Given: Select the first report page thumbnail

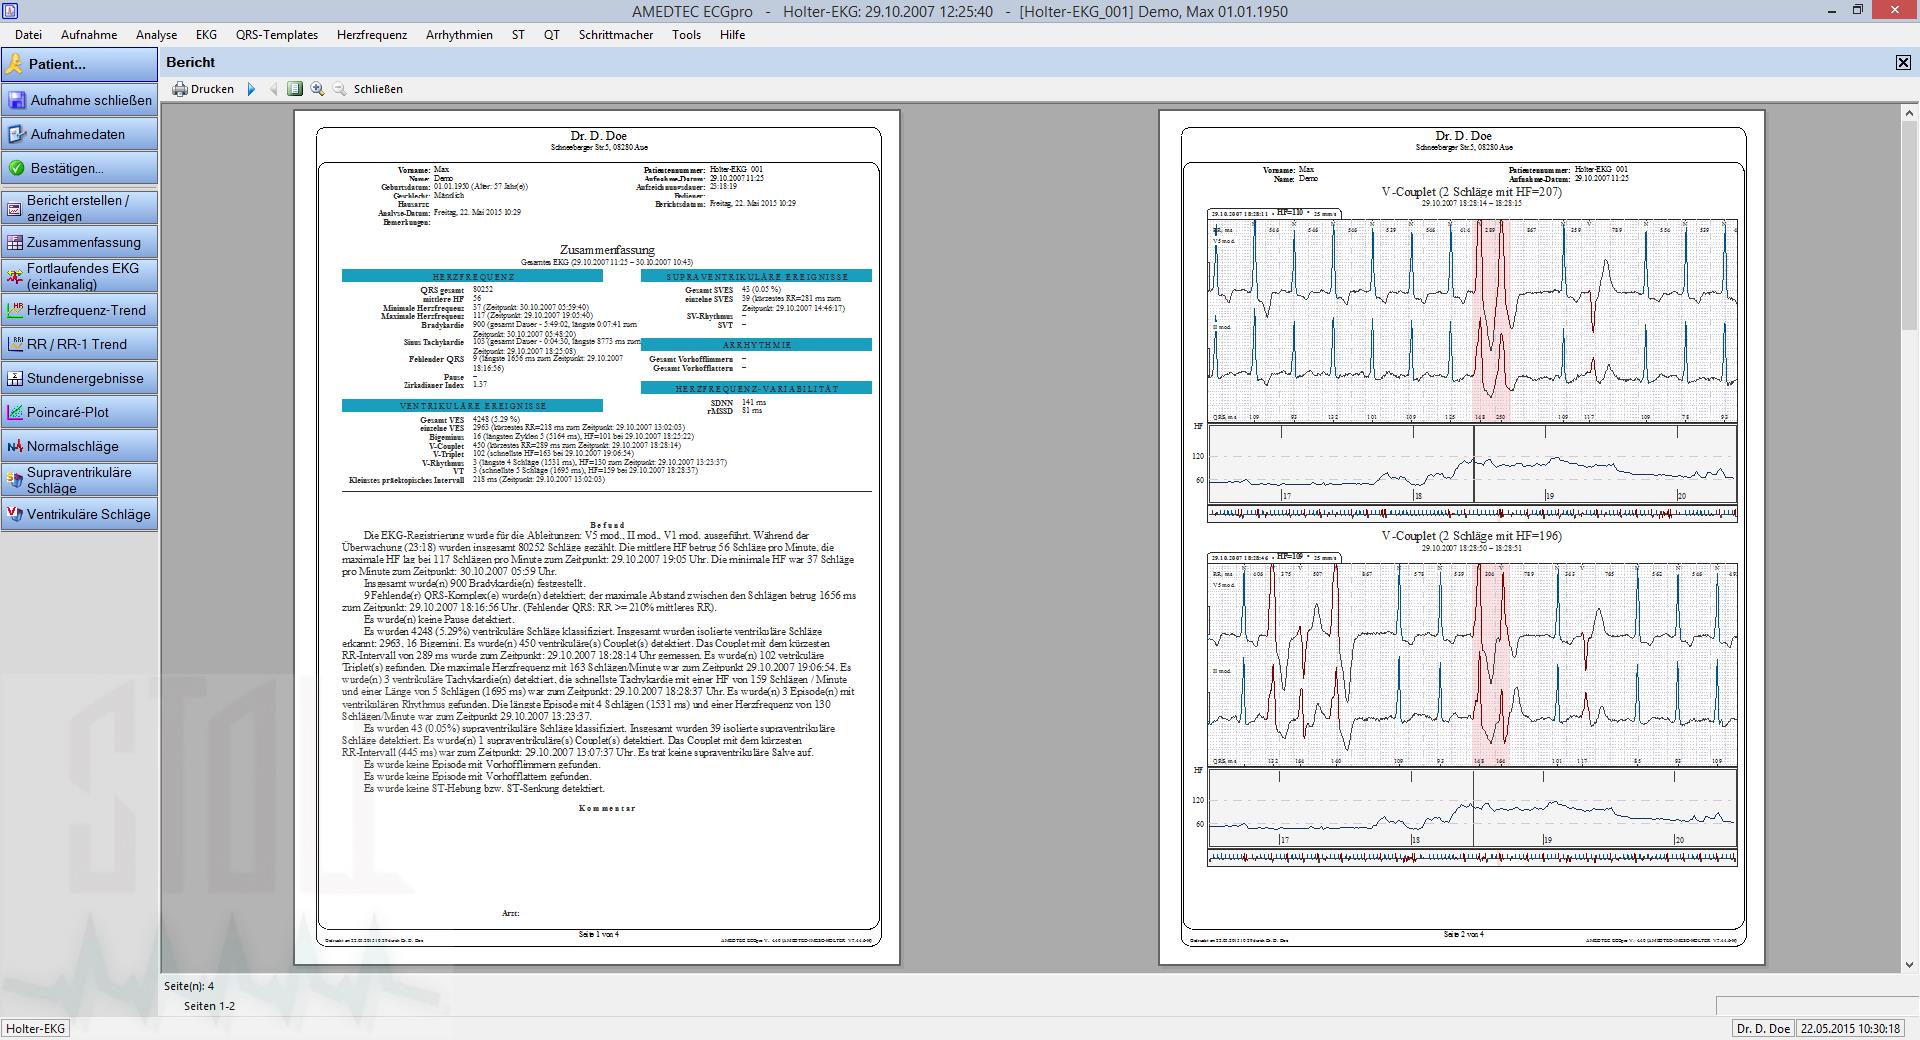Looking at the screenshot, I should point(597,540).
